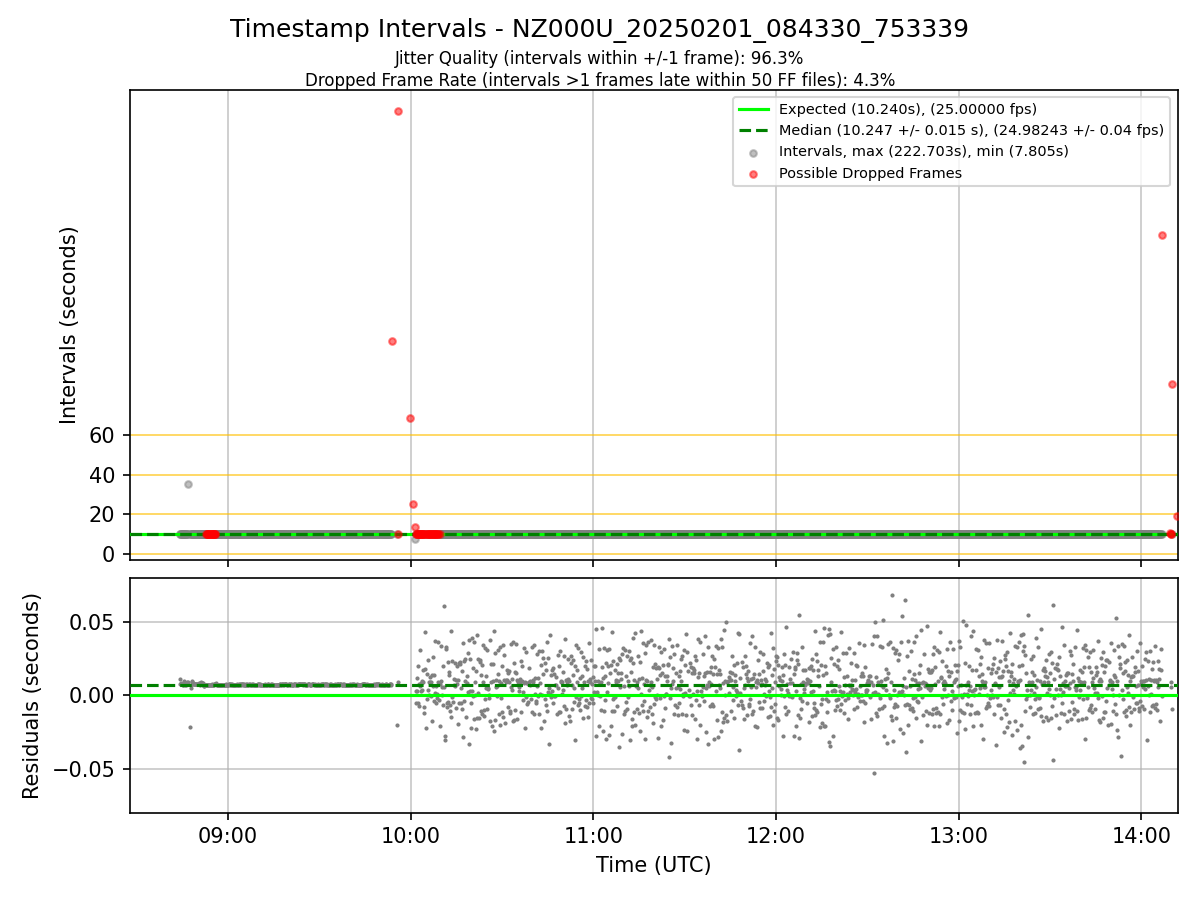Viewport: 1200px width, 900px height.
Task: Click the Residuals (seconds) y-axis label
Action: [32, 696]
